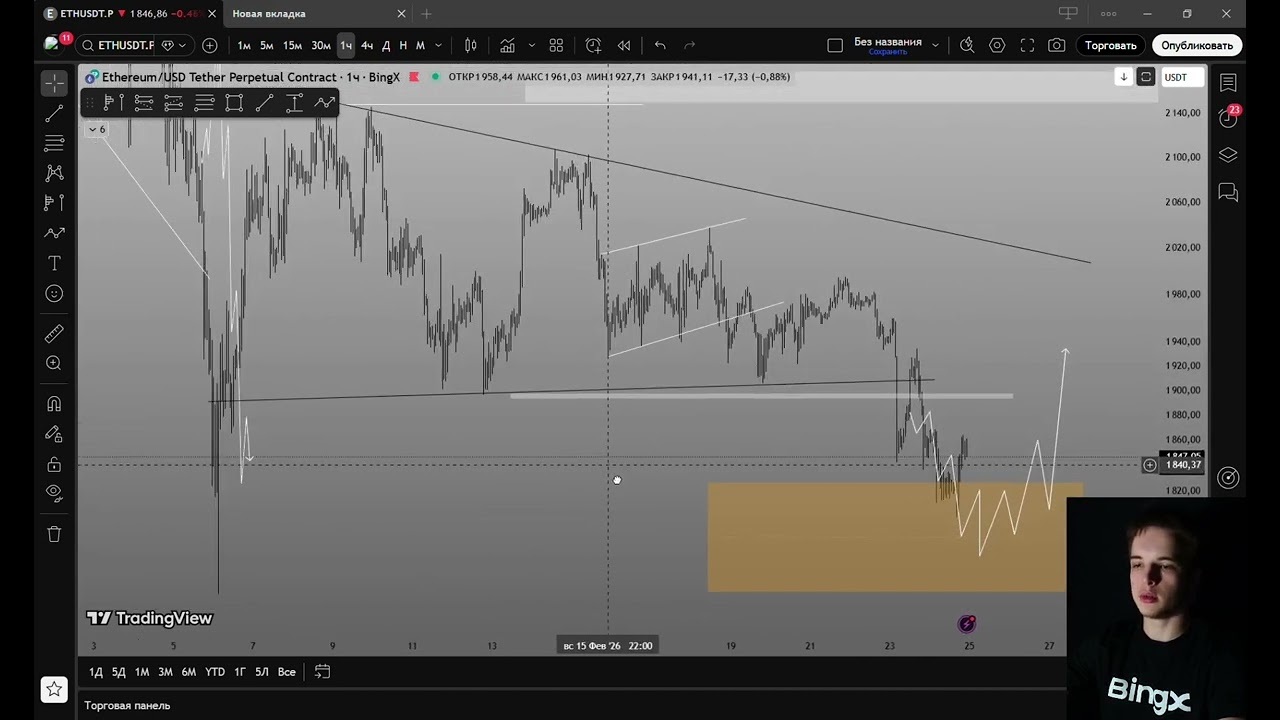
Task: Add symbol to compare with plus icon
Action: pos(210,45)
